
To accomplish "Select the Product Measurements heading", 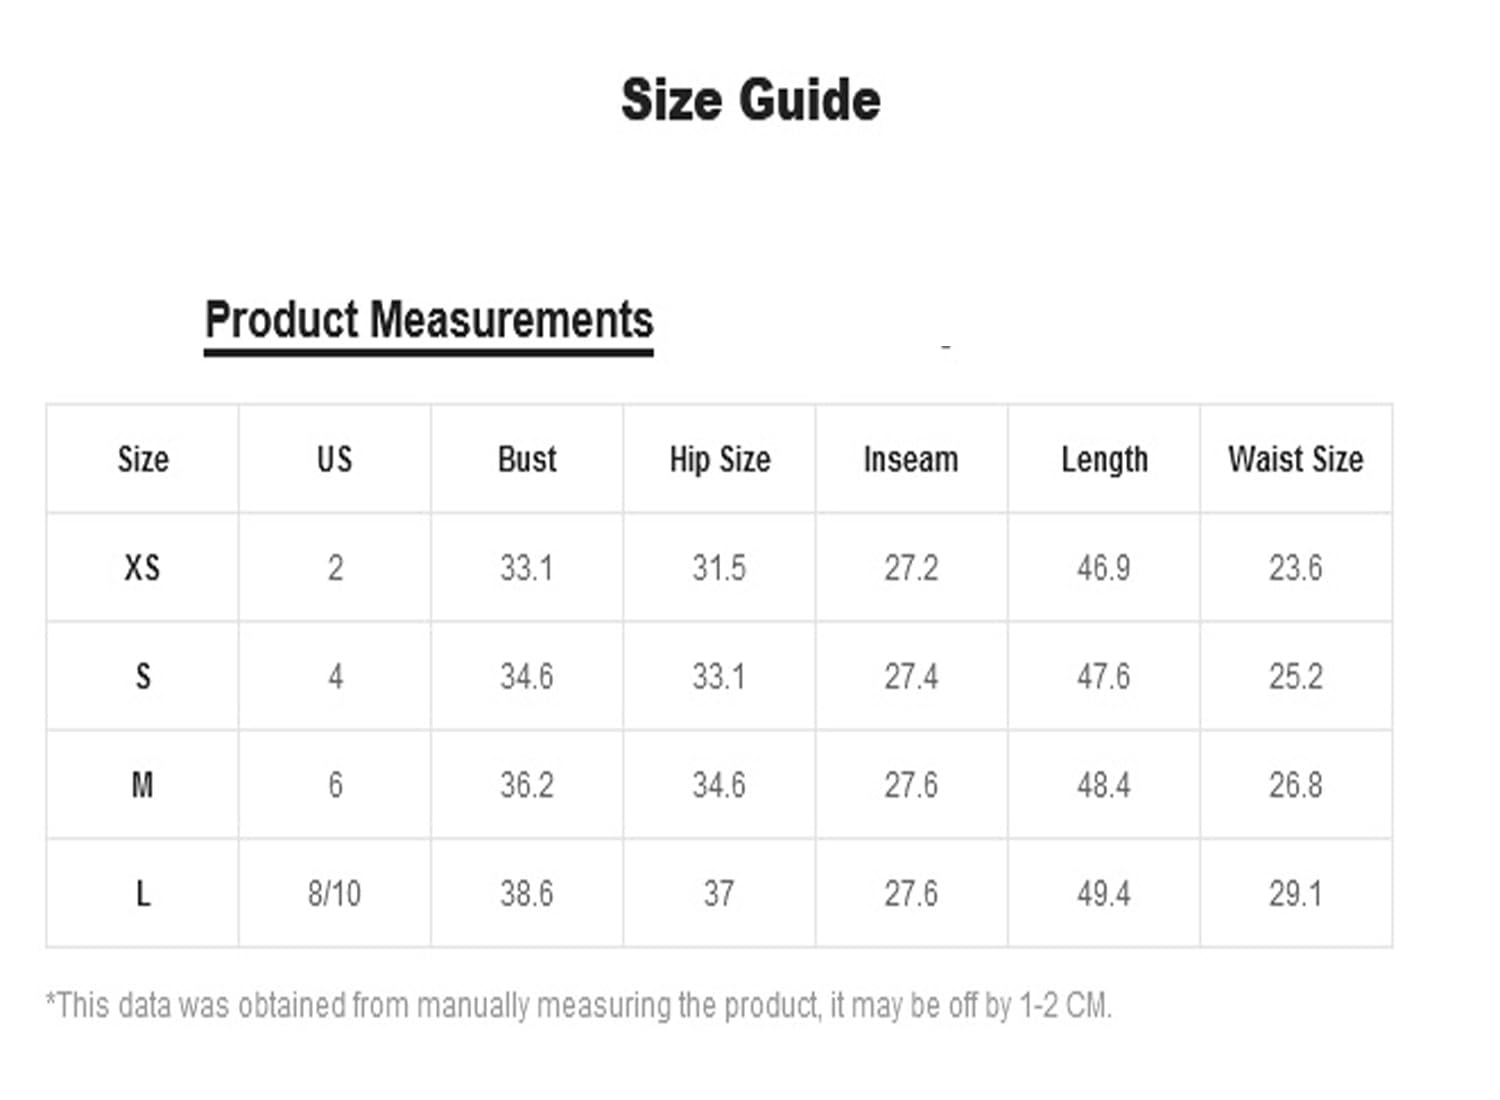I will click(428, 320).
